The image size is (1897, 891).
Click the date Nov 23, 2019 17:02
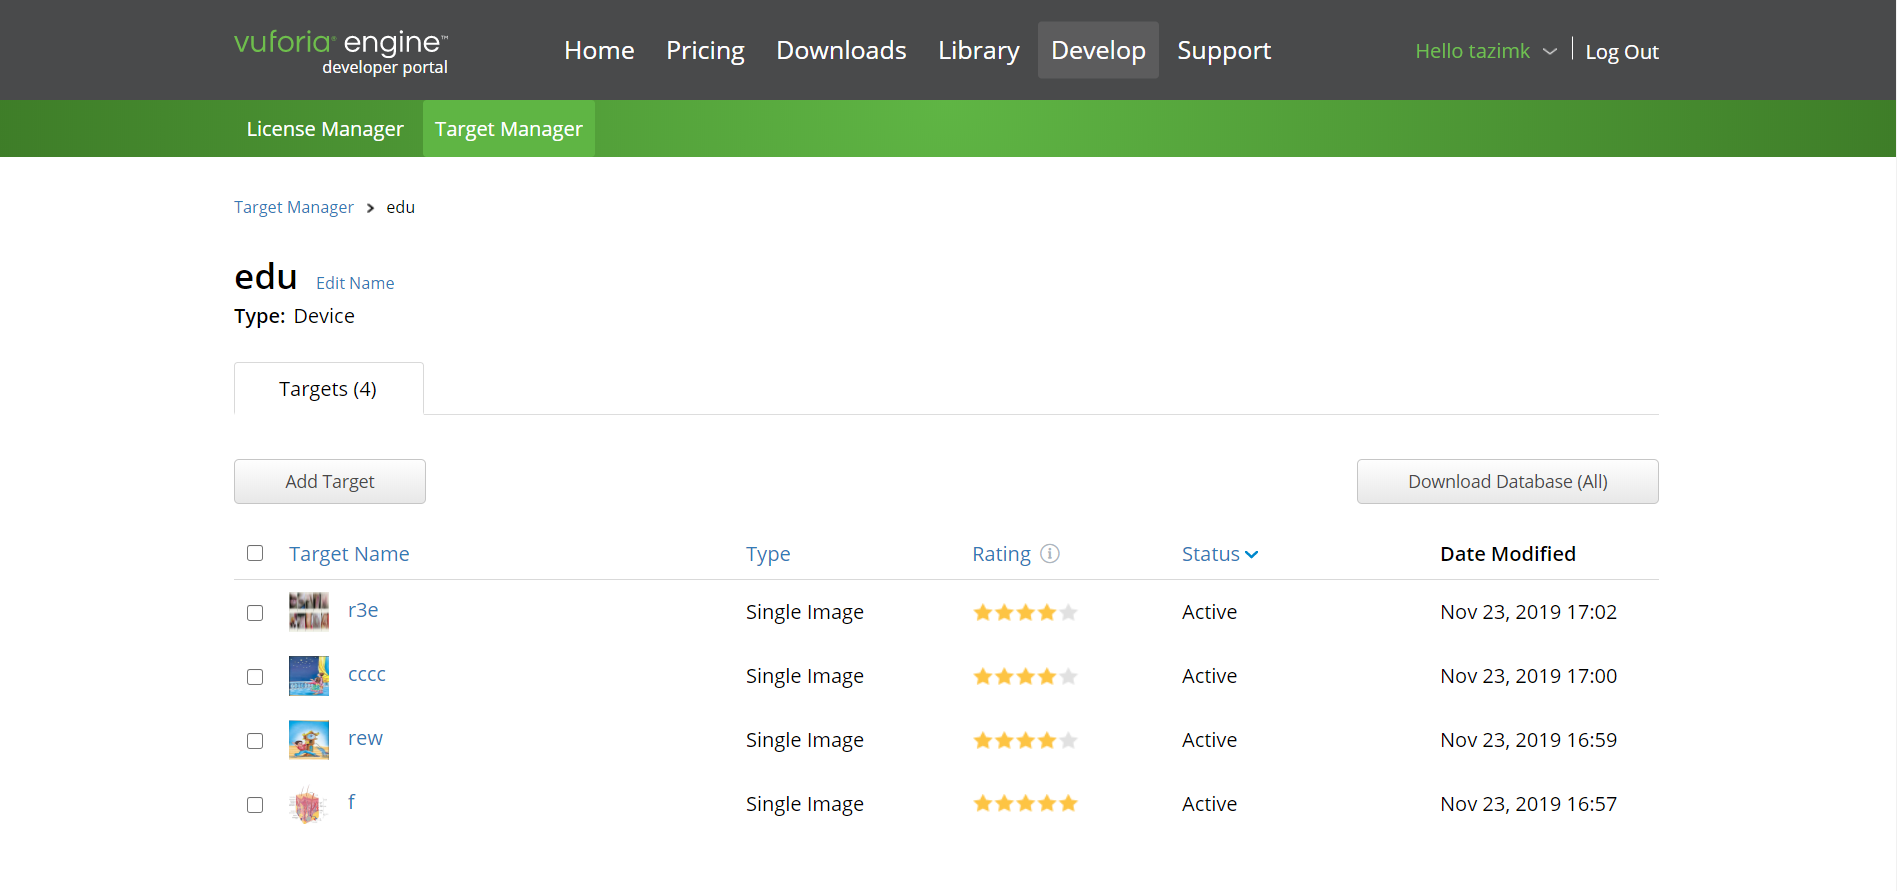(x=1528, y=612)
